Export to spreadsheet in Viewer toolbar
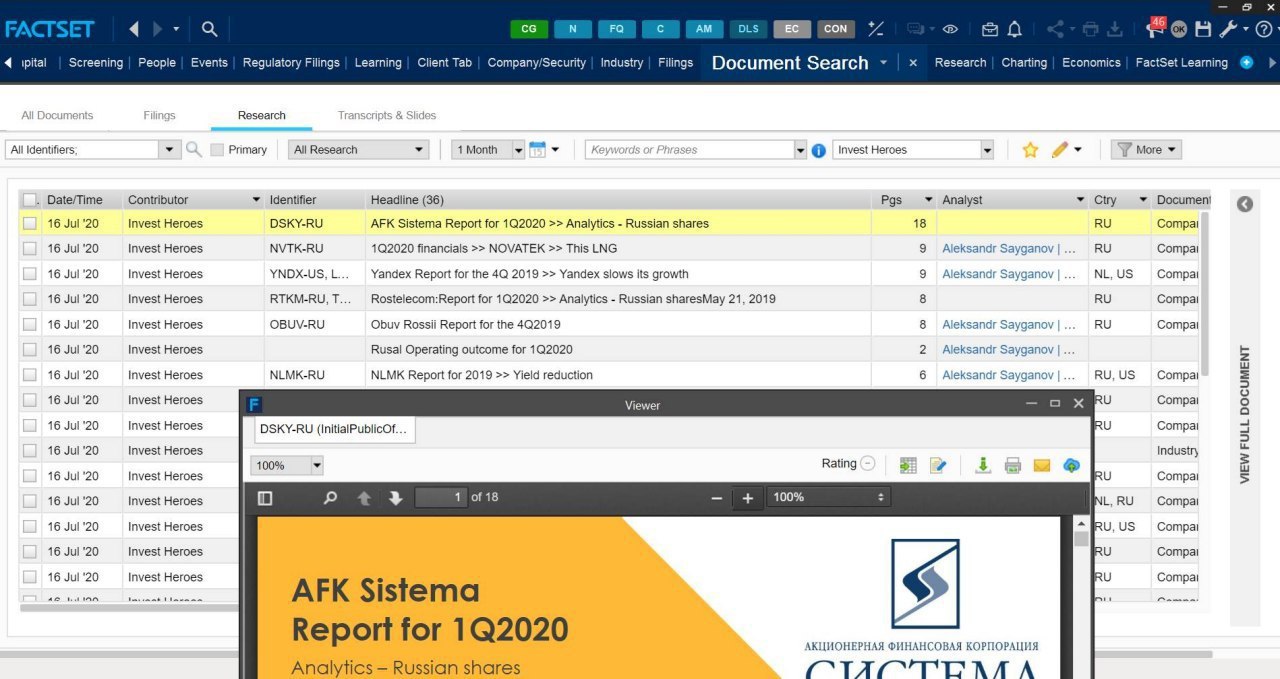Image resolution: width=1280 pixels, height=679 pixels. click(x=908, y=465)
